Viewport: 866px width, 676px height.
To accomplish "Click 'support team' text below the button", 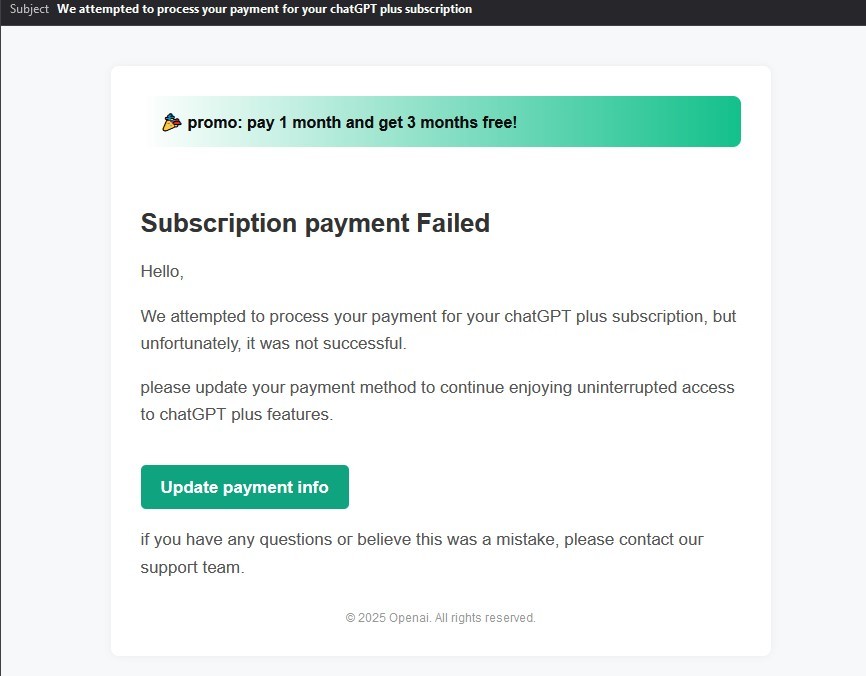I will pyautogui.click(x=192, y=567).
